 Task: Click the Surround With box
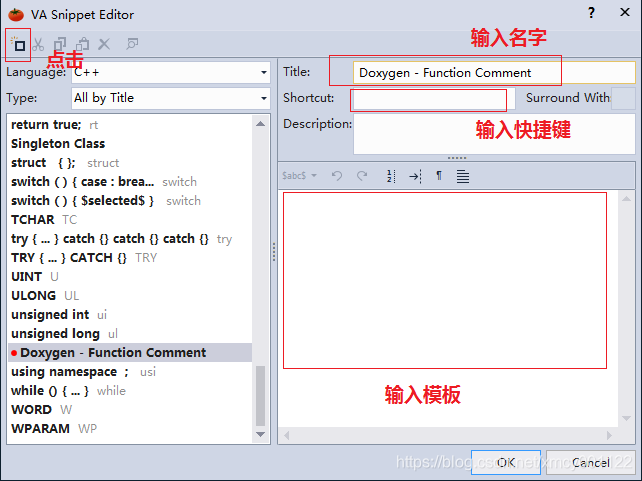tap(623, 98)
